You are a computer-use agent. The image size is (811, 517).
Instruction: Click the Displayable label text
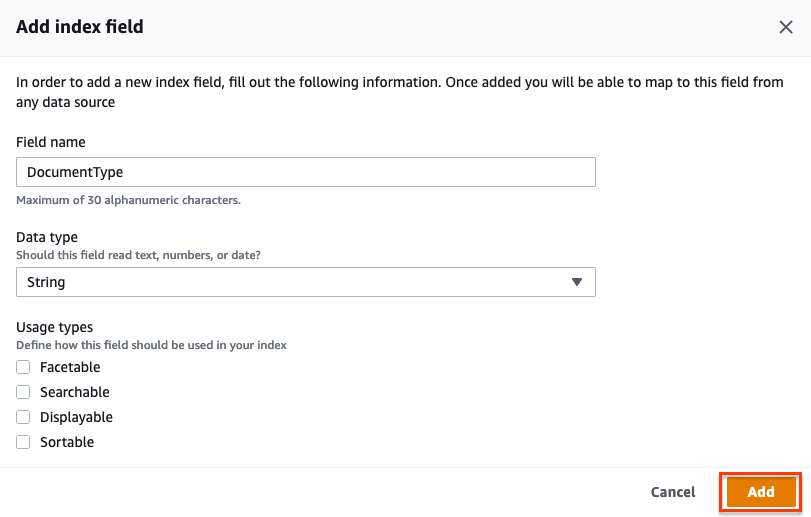point(76,417)
